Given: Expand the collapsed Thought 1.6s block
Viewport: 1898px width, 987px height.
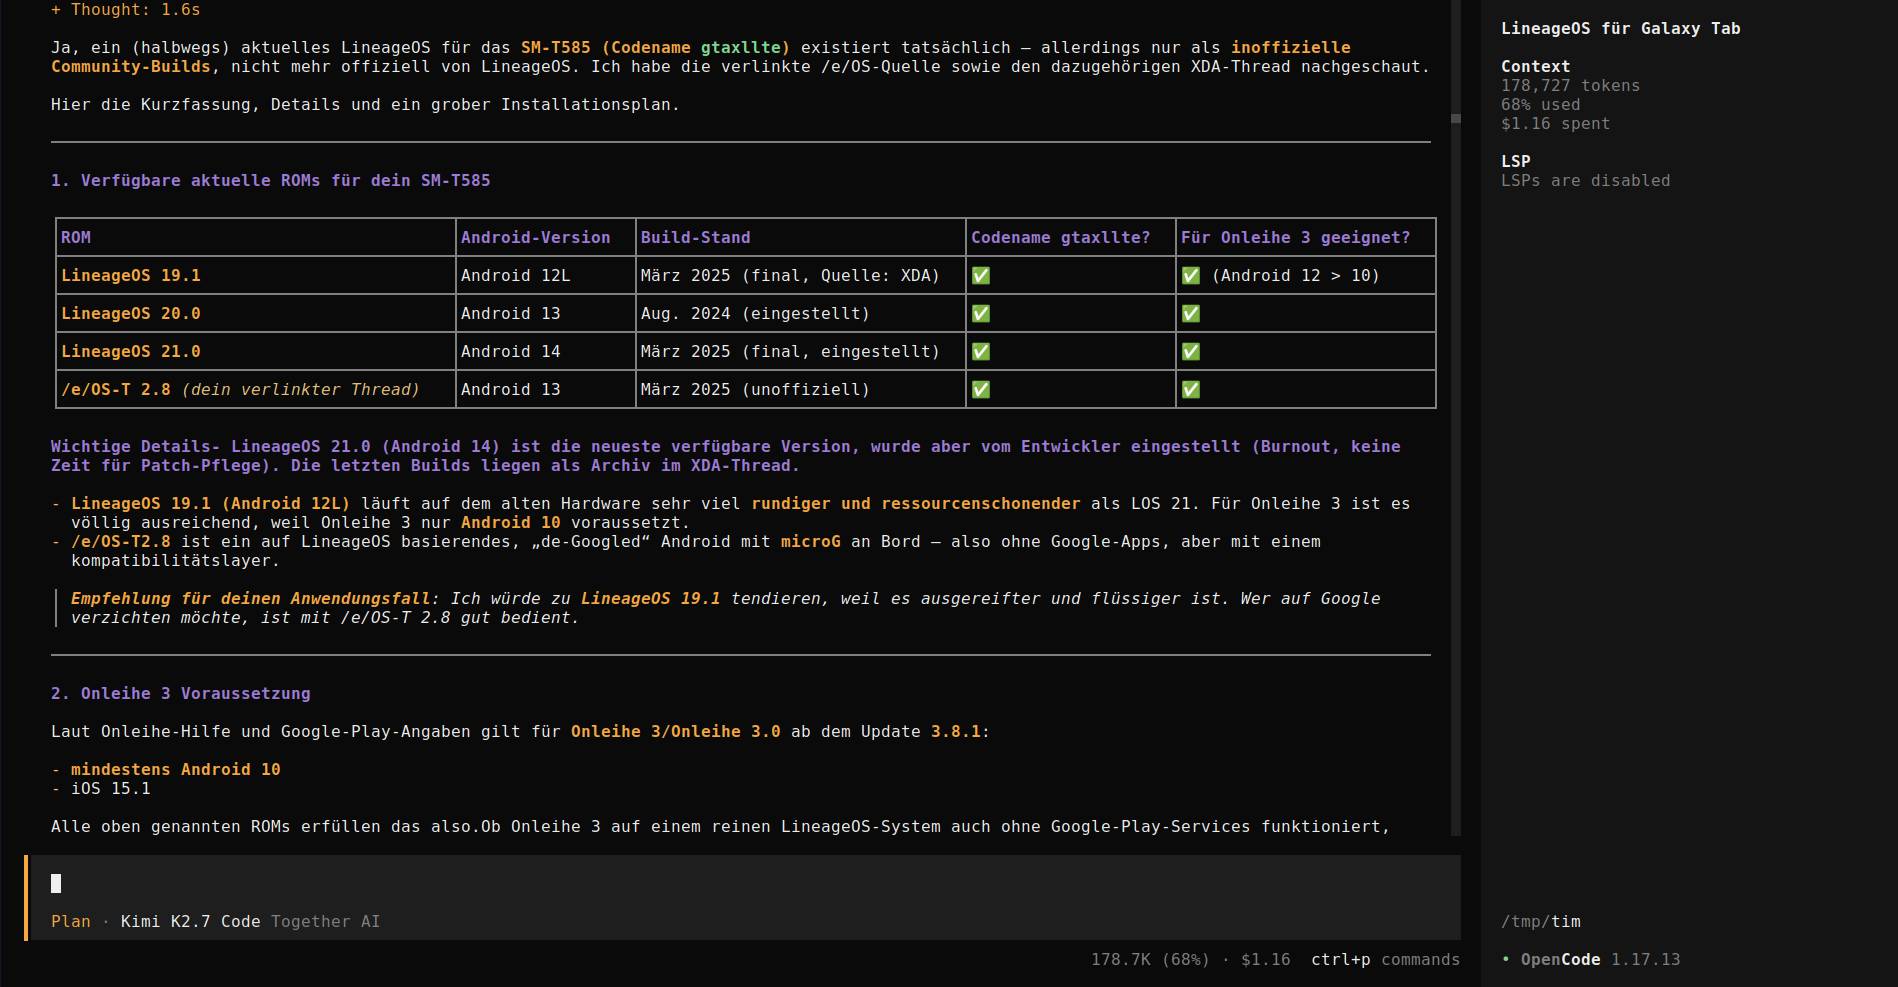Looking at the screenshot, I should click(x=125, y=10).
